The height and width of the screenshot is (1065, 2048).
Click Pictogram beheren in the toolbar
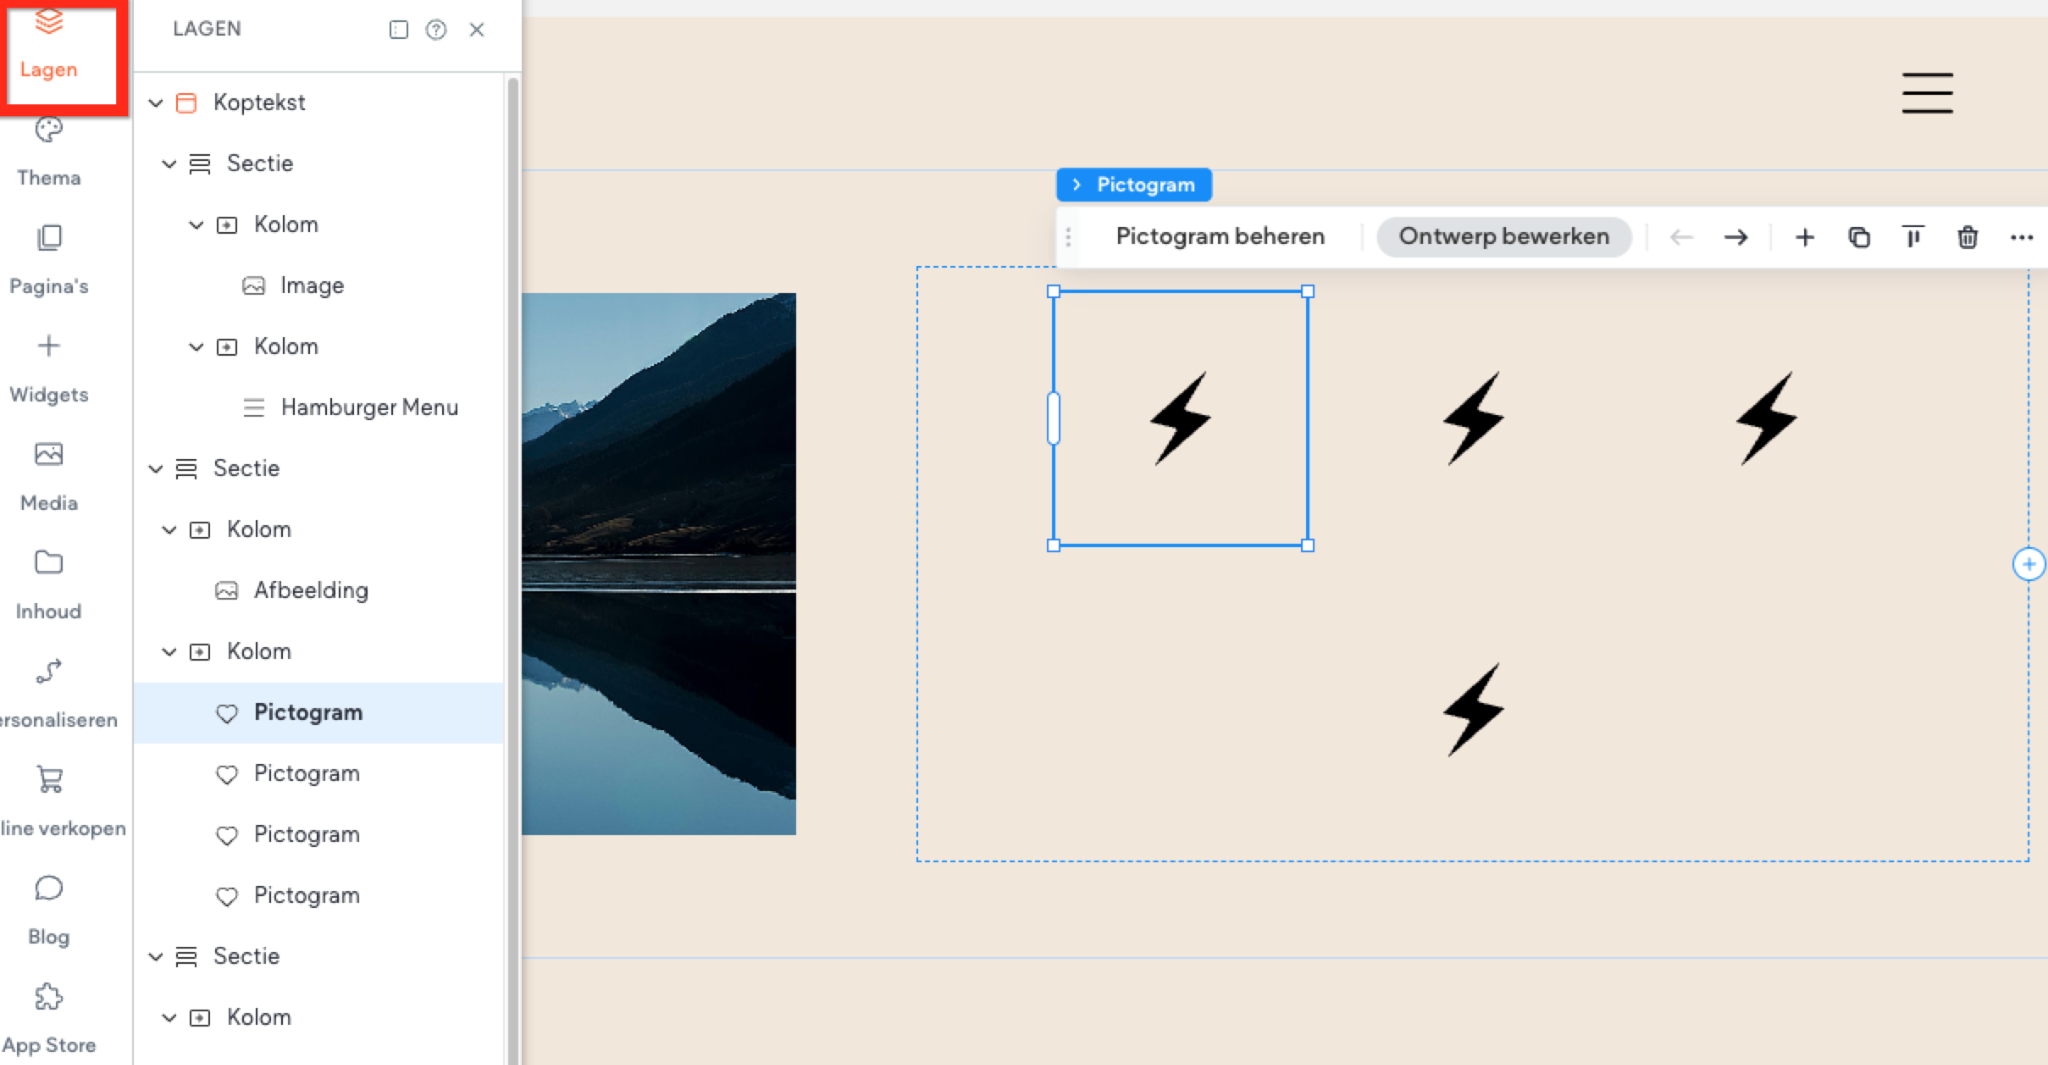[1220, 237]
